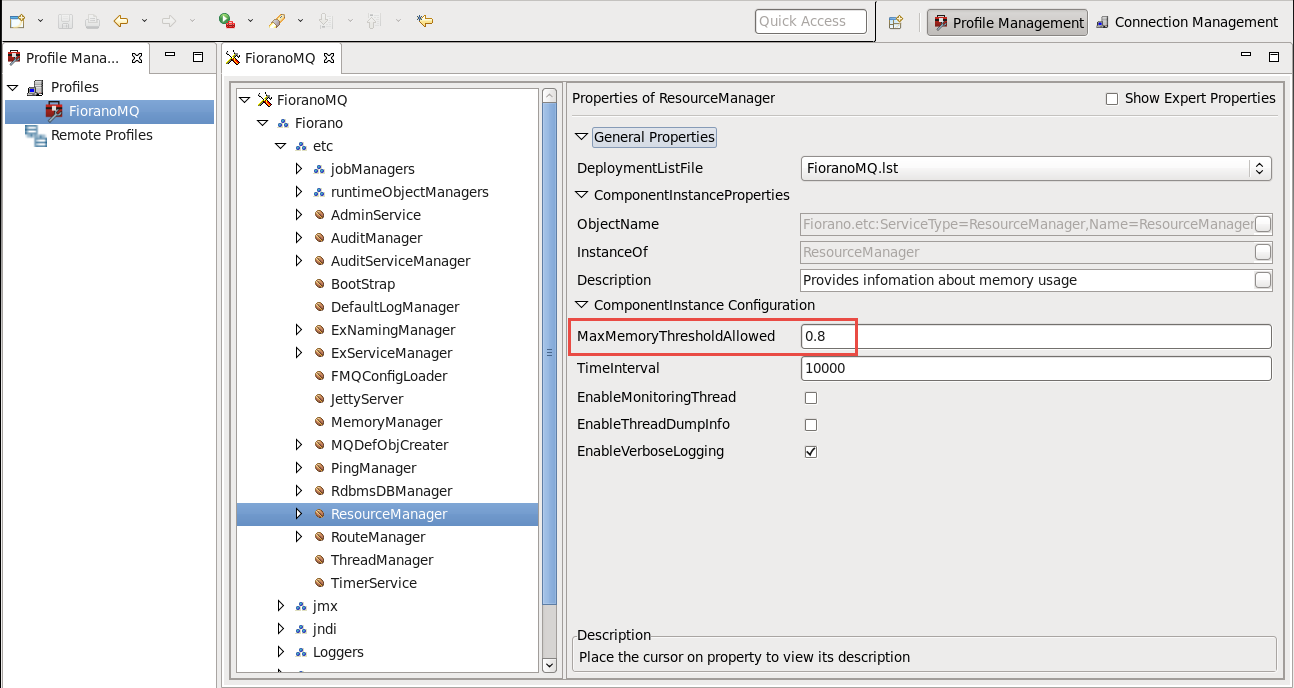The image size is (1294, 688).
Task: Select PingManager in the tree
Action: (373, 468)
